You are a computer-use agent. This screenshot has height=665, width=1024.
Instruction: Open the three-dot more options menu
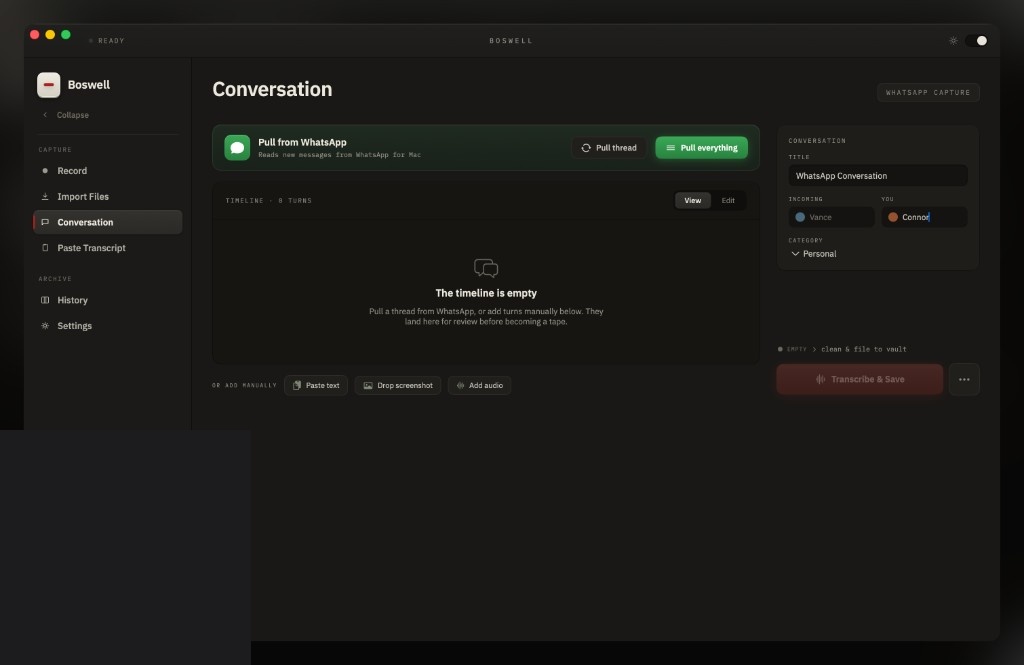[964, 380]
